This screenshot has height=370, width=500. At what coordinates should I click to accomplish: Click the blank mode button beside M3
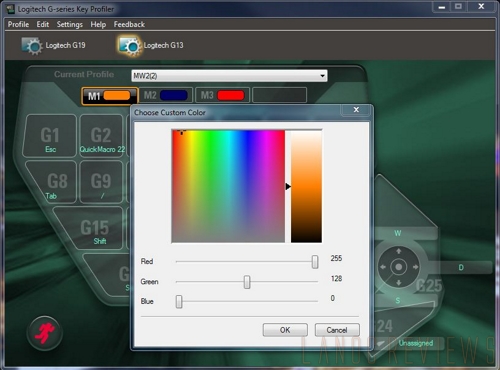[279, 95]
